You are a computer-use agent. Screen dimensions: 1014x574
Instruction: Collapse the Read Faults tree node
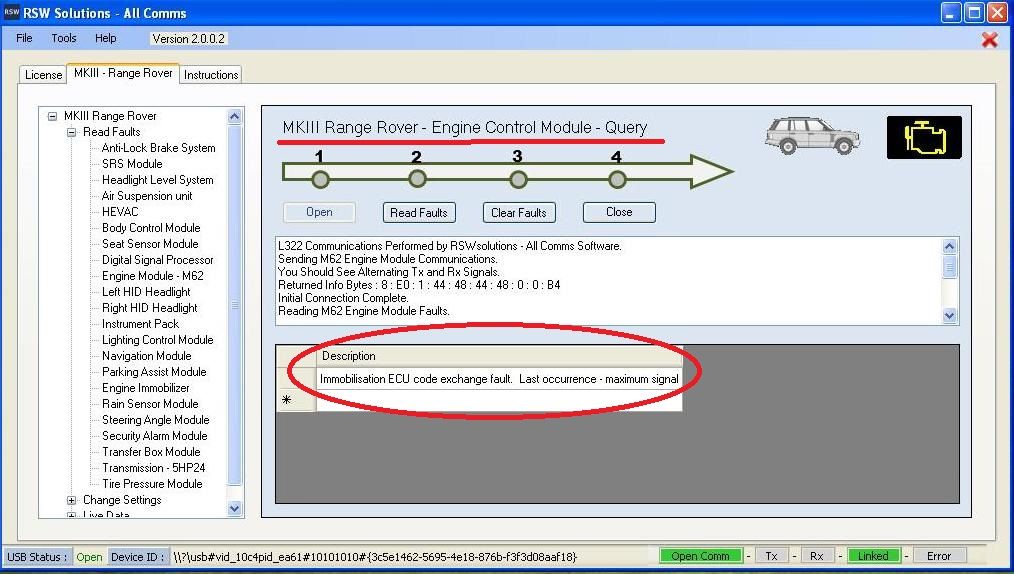coord(72,133)
